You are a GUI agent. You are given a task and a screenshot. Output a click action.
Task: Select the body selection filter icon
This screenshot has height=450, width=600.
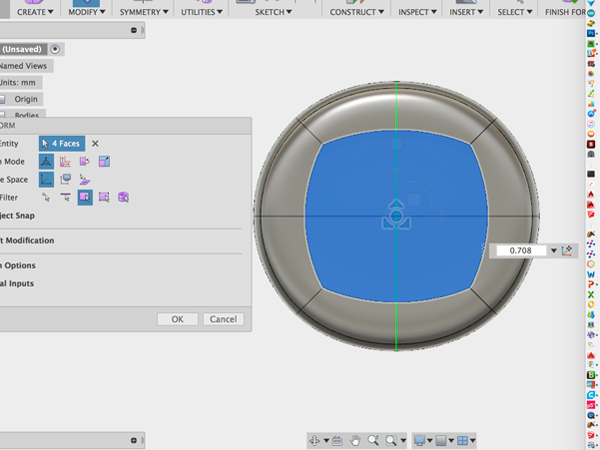point(123,197)
